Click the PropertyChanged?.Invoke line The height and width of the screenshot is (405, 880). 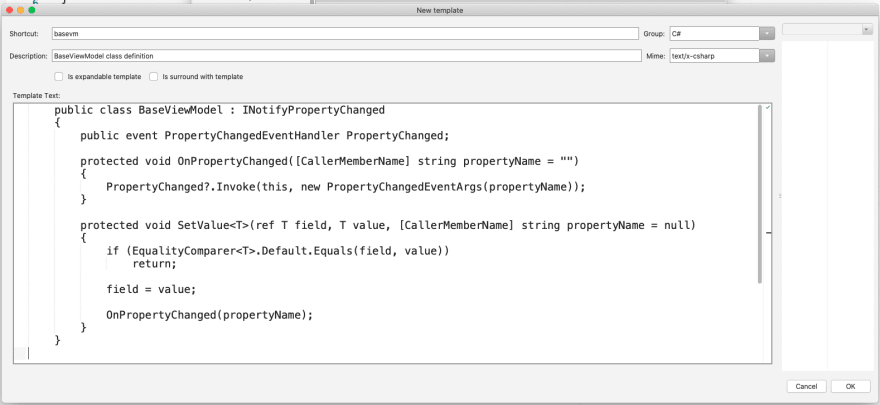tap(346, 187)
